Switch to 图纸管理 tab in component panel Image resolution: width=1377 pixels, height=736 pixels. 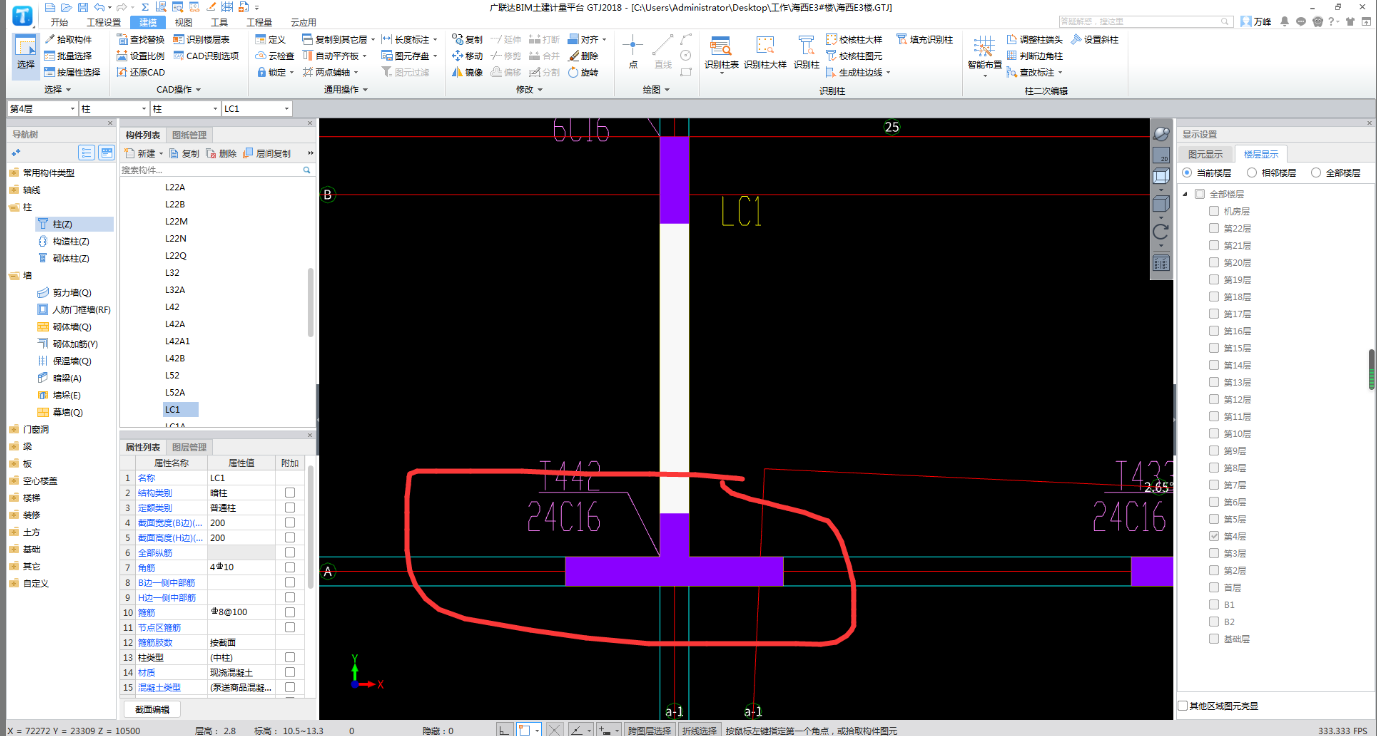click(x=190, y=134)
